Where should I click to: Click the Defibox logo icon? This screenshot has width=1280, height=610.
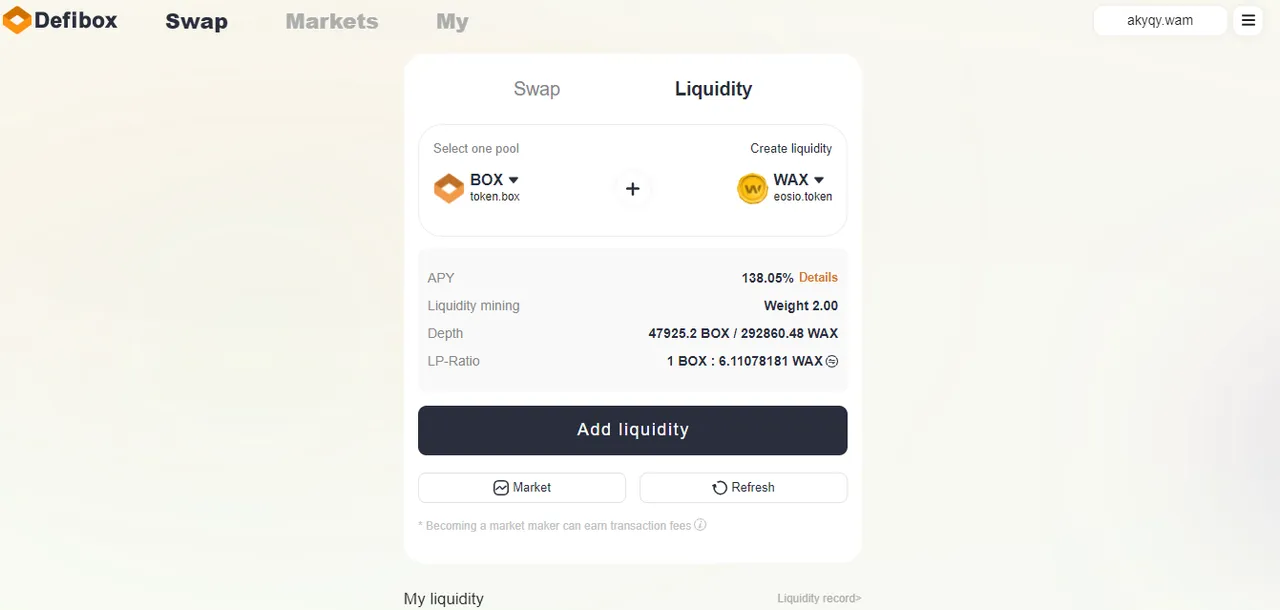(17, 20)
